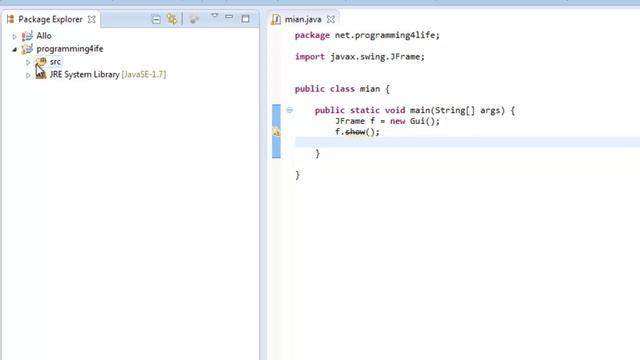
Task: Open Package Explorer View Menu dropdown
Action: tap(214, 16)
